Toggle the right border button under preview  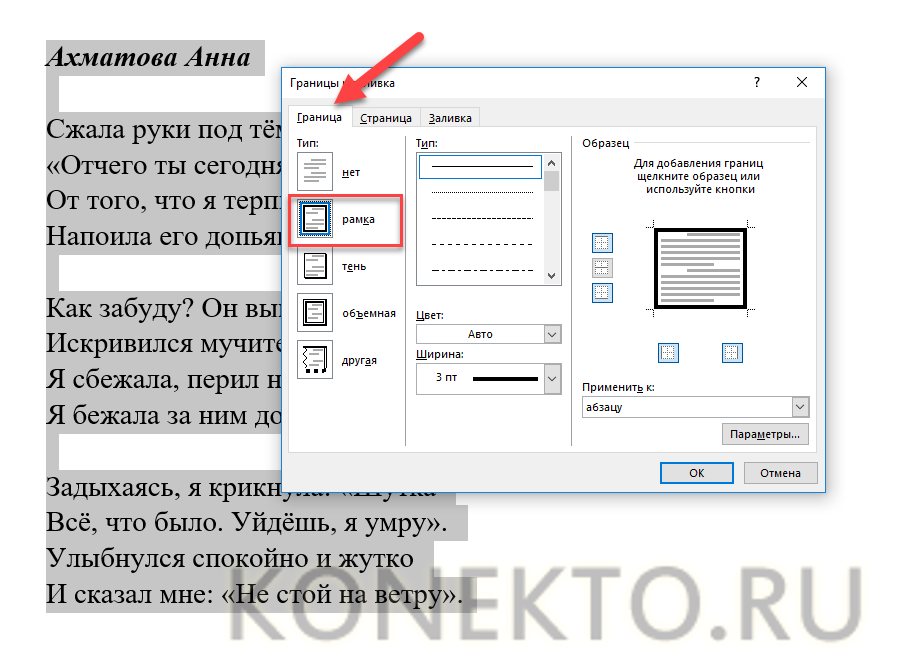click(732, 352)
